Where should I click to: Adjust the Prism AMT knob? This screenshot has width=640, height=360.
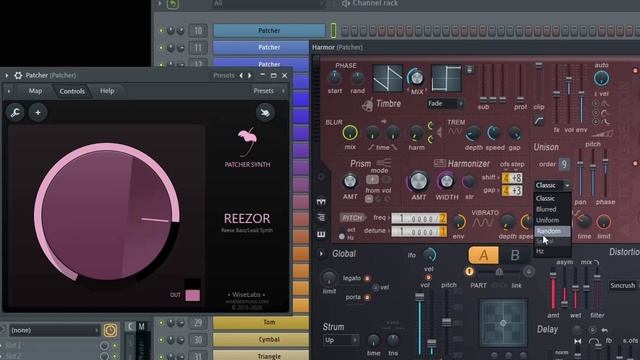pos(350,182)
